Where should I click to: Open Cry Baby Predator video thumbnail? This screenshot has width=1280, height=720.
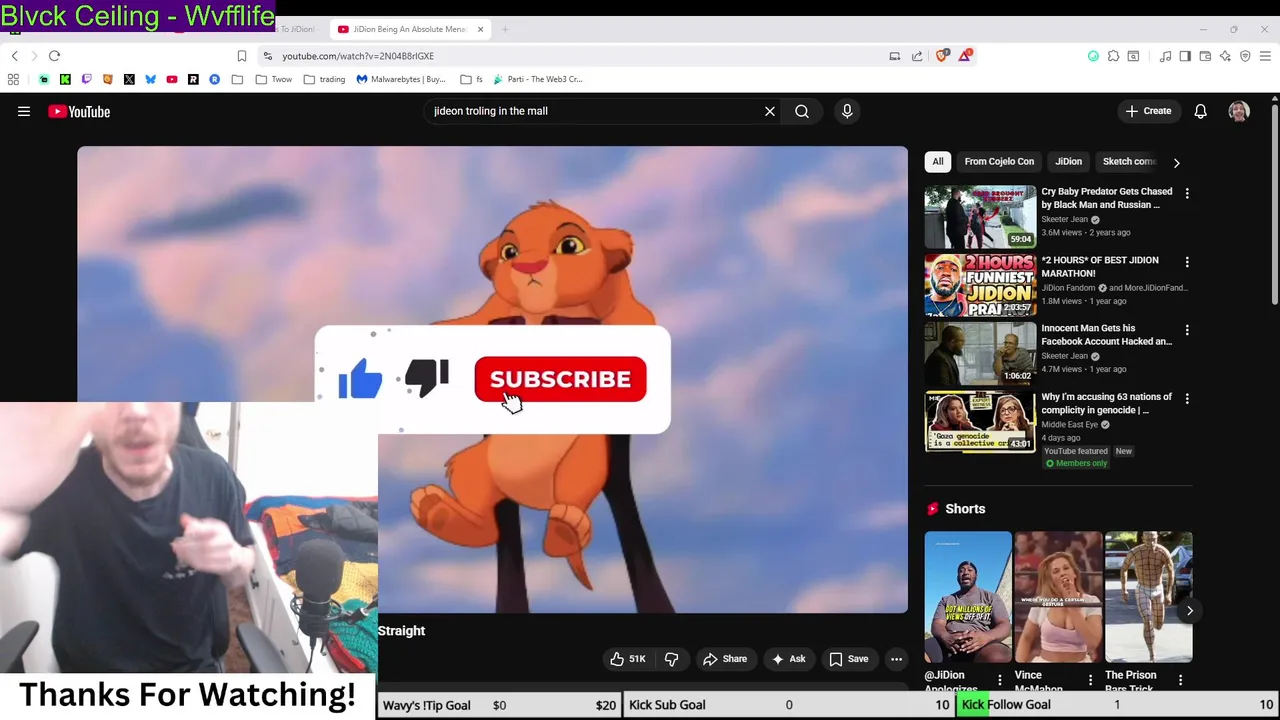(x=980, y=216)
